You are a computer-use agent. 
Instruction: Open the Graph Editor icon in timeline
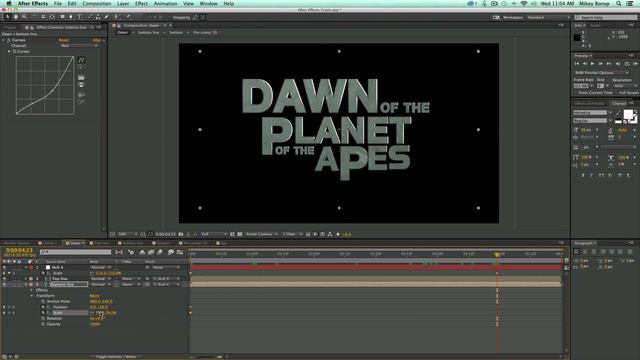pyautogui.click(x=180, y=252)
